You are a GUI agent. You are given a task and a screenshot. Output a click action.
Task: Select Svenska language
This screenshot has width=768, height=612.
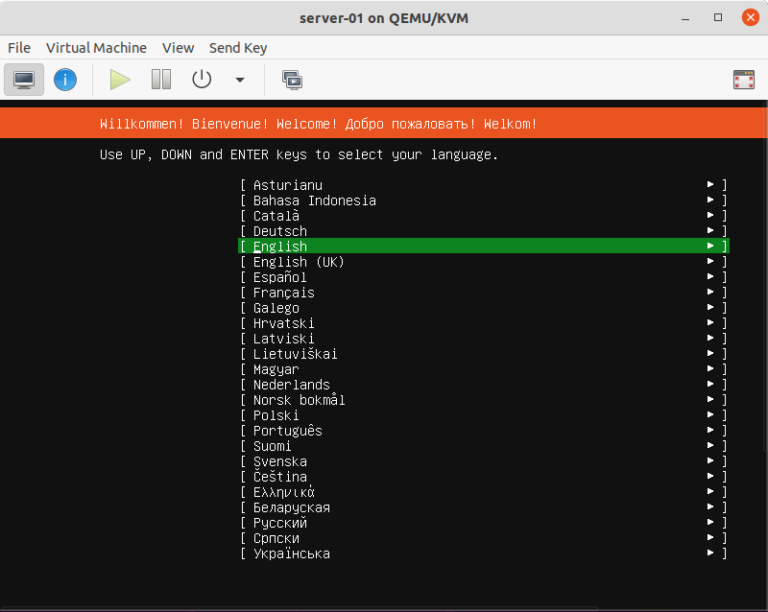point(483,461)
